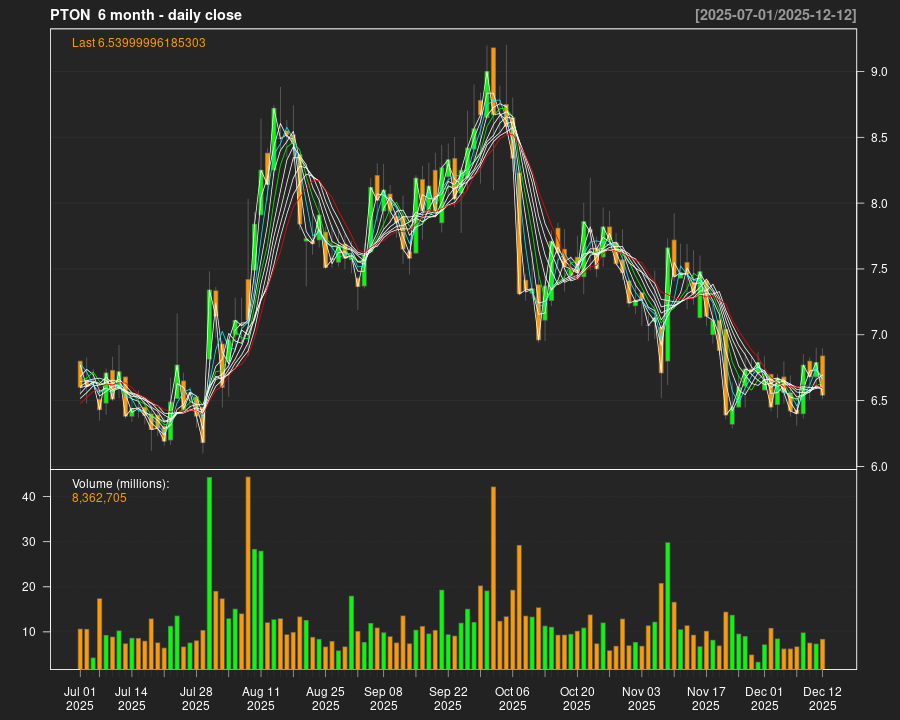The width and height of the screenshot is (900, 720).
Task: Click the Oct 06 2025 date label
Action: click(x=512, y=698)
